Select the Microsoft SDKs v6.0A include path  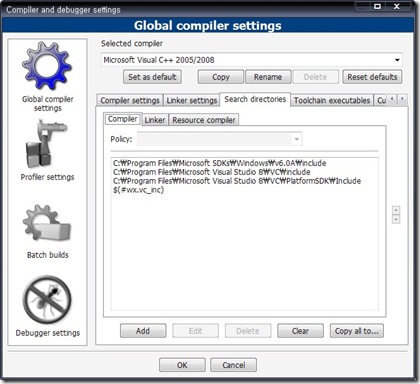(x=219, y=163)
